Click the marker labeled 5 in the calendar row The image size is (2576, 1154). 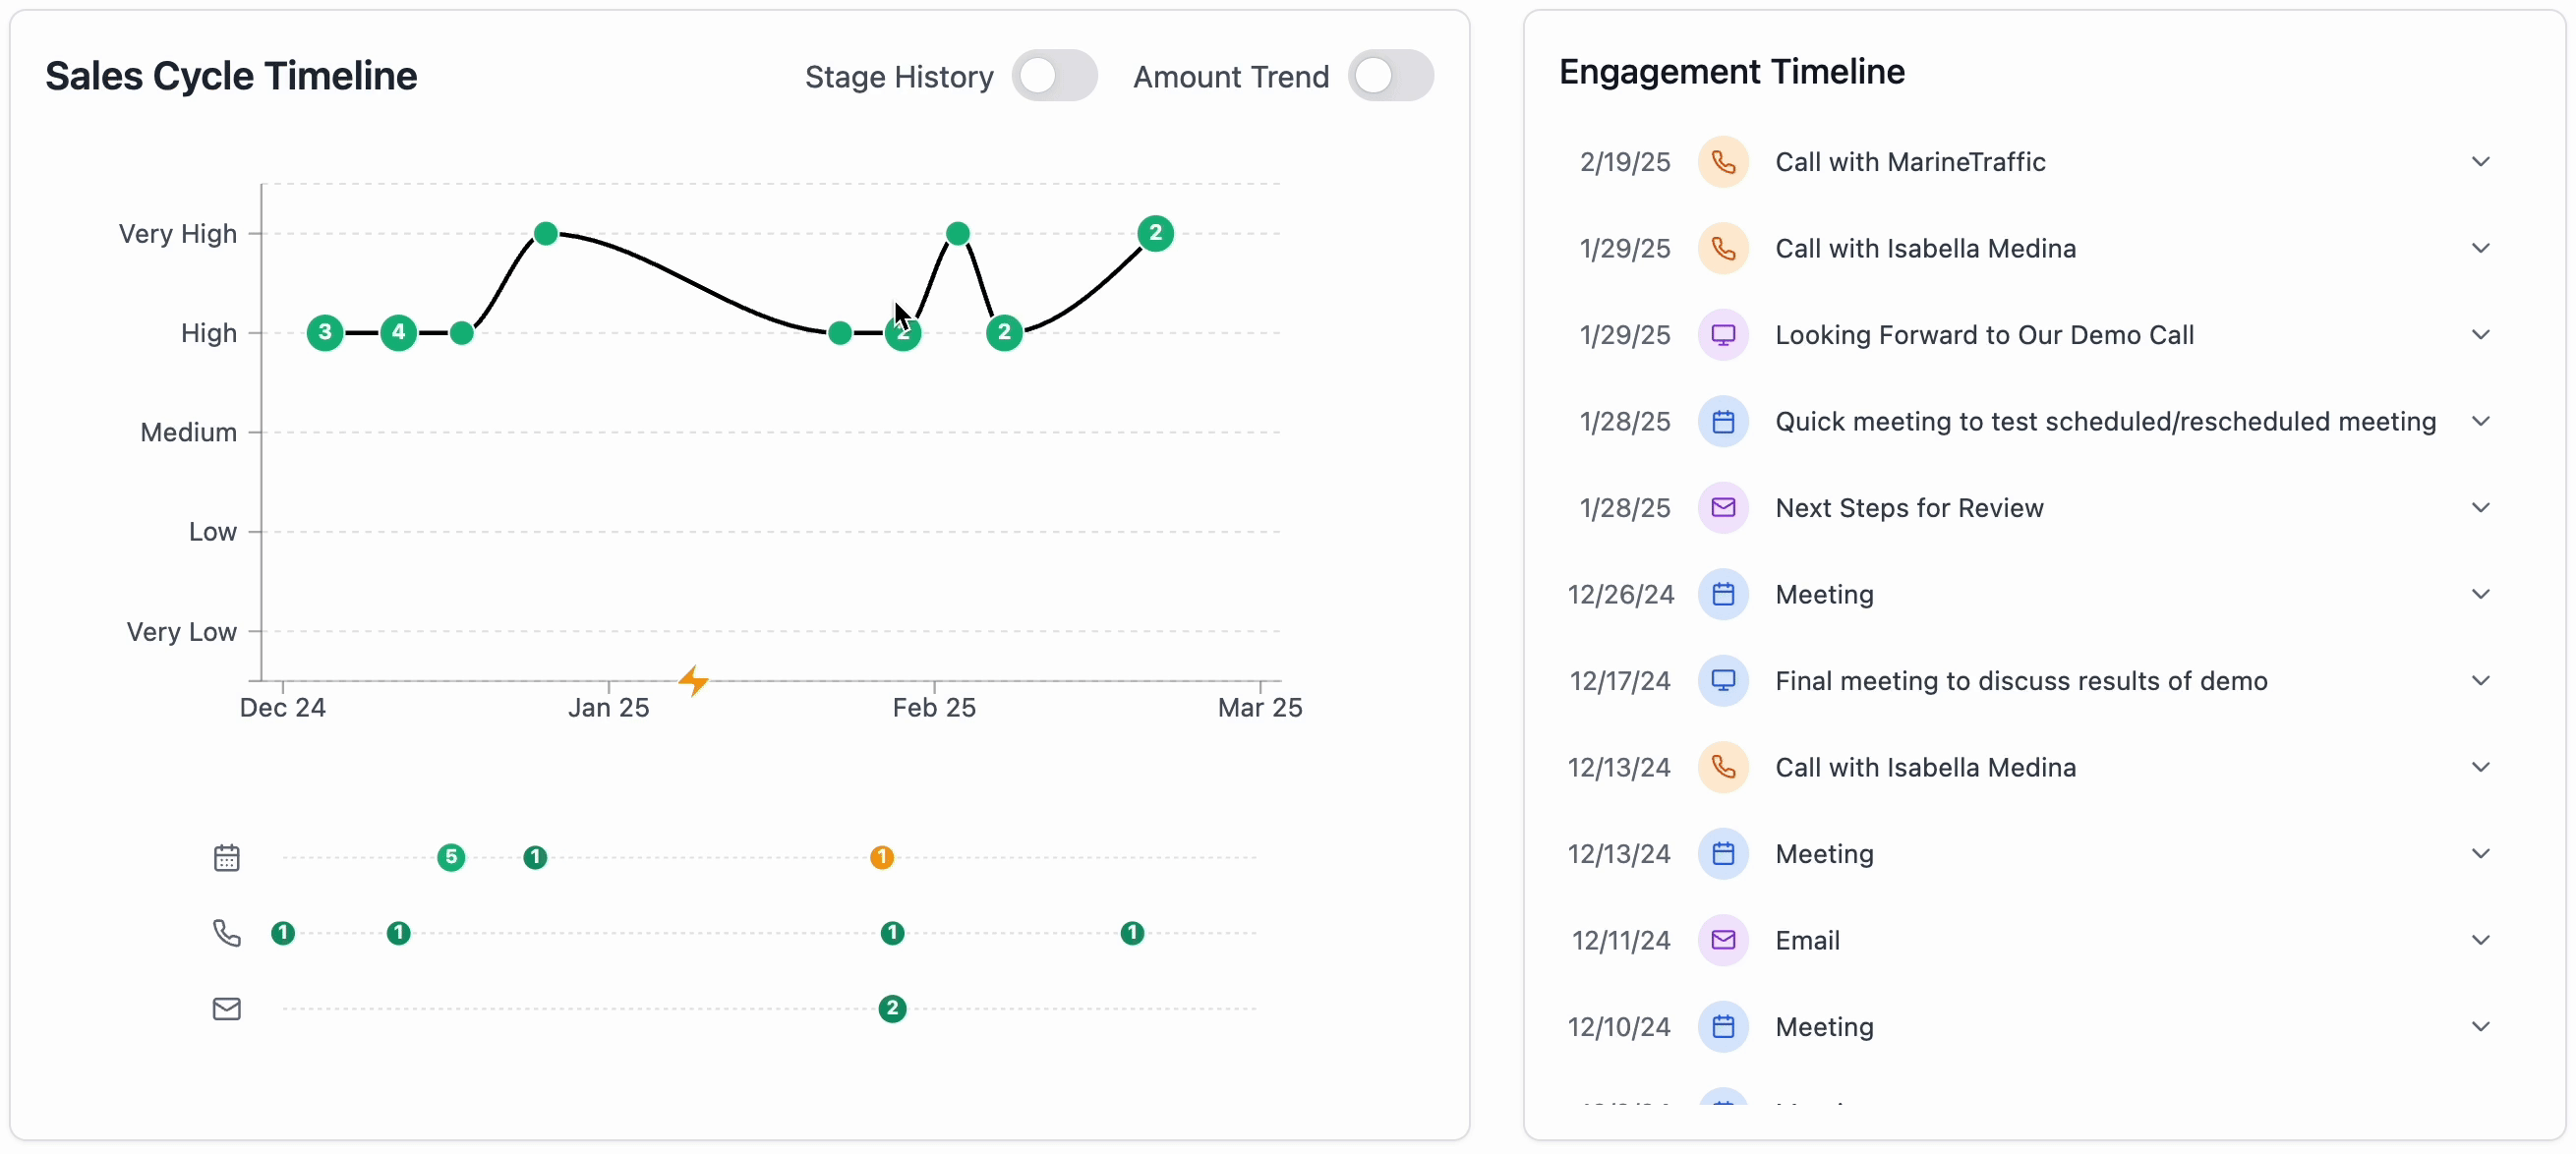(451, 857)
